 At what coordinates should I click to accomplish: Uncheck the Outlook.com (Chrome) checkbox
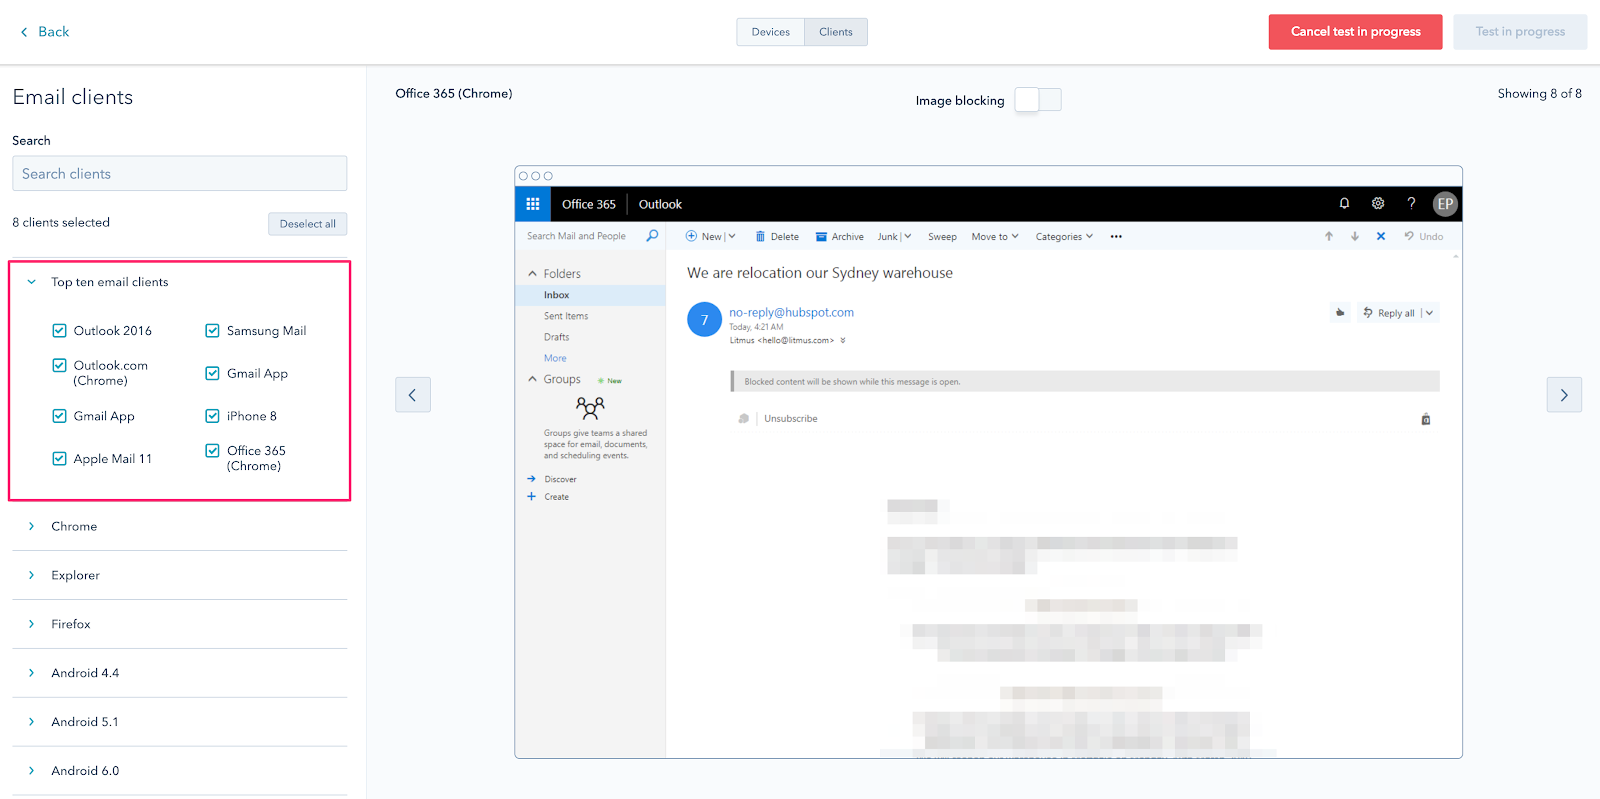click(x=60, y=365)
